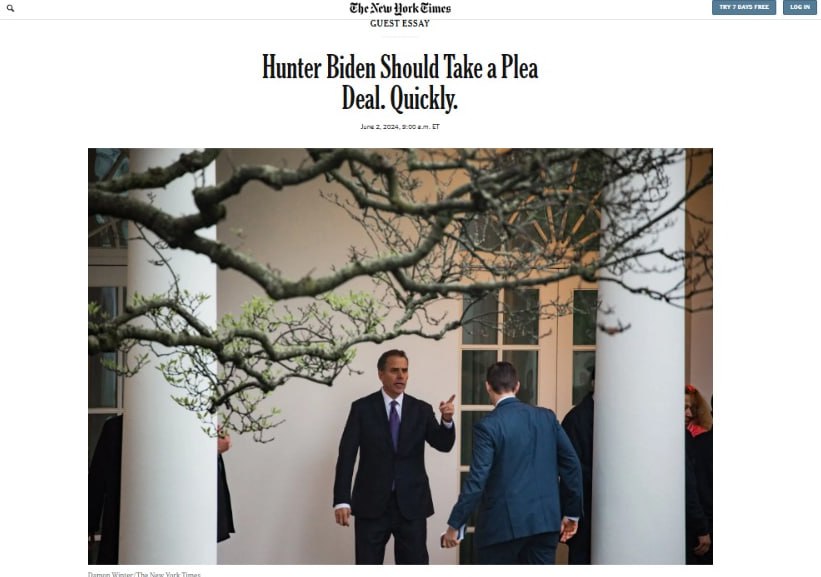Click The New York Times logo
This screenshot has width=821, height=577.
[400, 8]
